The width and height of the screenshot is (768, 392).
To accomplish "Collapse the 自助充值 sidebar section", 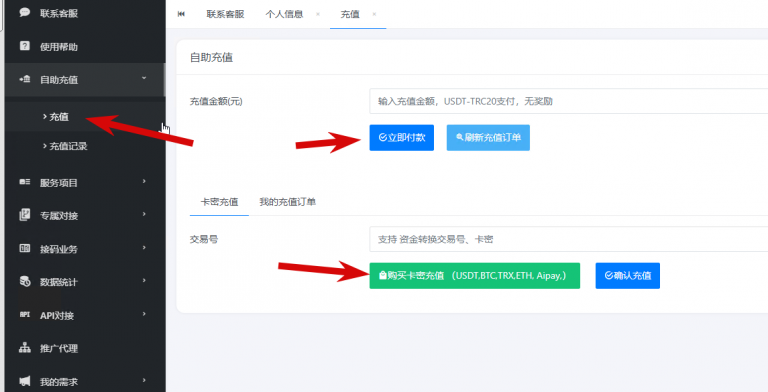I will coord(85,79).
